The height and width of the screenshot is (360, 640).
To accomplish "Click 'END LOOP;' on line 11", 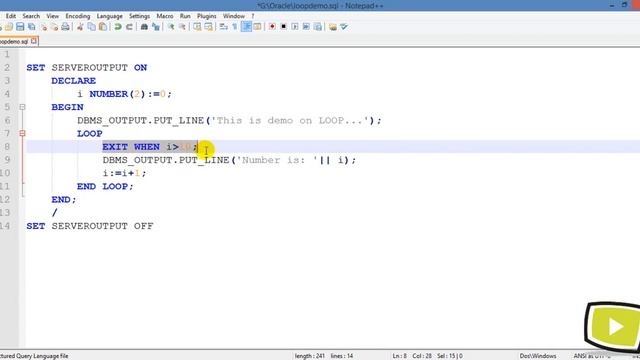I will (105, 187).
